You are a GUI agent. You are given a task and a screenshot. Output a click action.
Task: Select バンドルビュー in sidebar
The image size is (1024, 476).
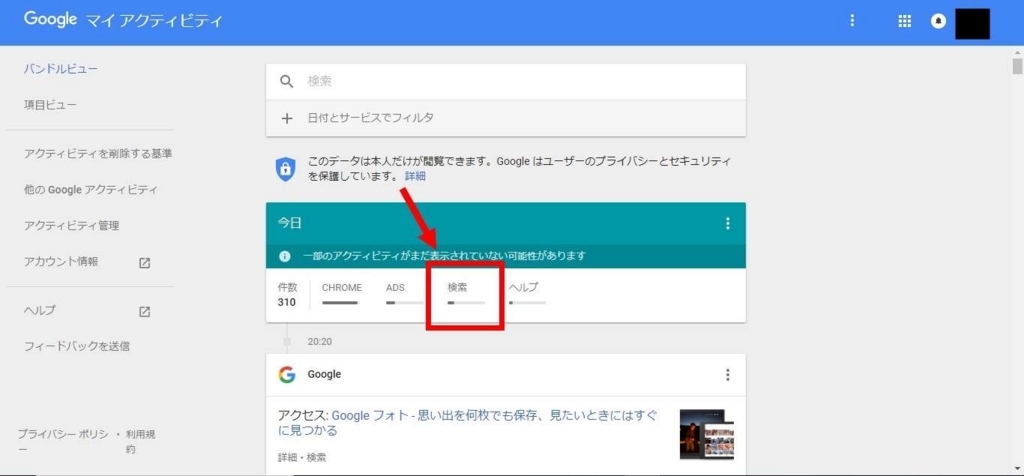click(x=61, y=69)
